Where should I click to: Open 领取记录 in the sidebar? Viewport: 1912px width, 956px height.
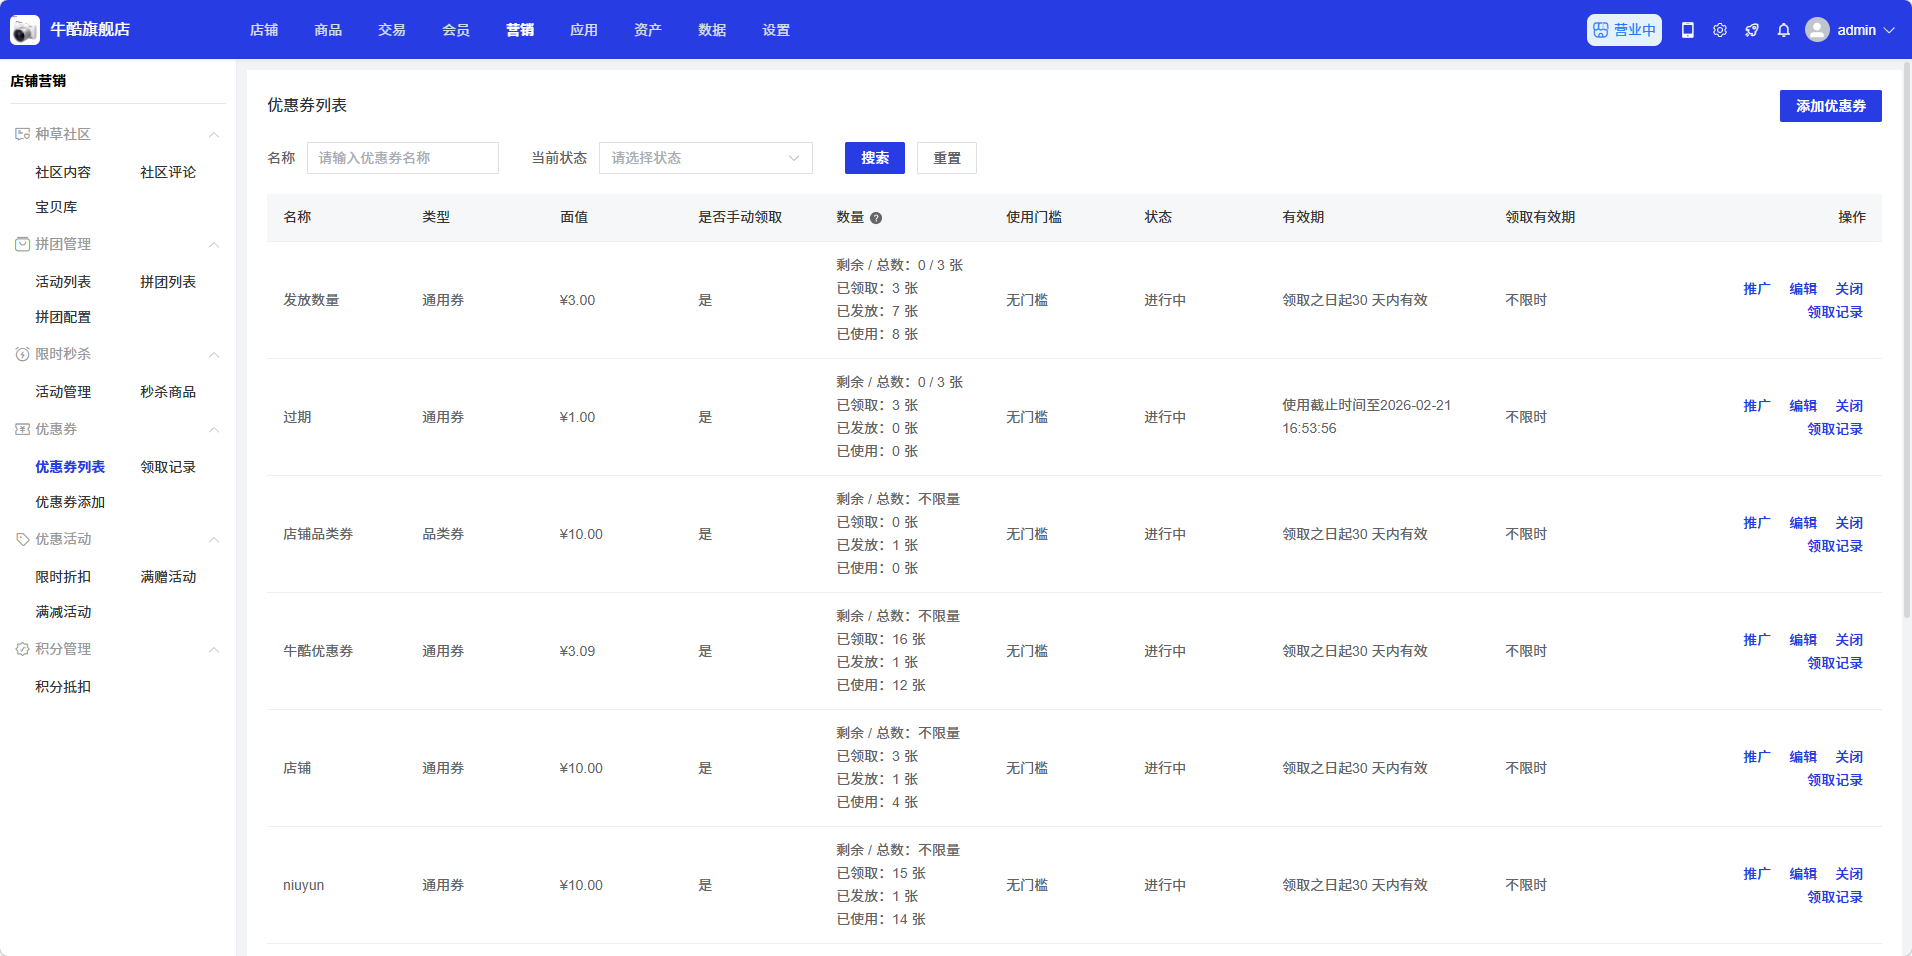click(168, 467)
